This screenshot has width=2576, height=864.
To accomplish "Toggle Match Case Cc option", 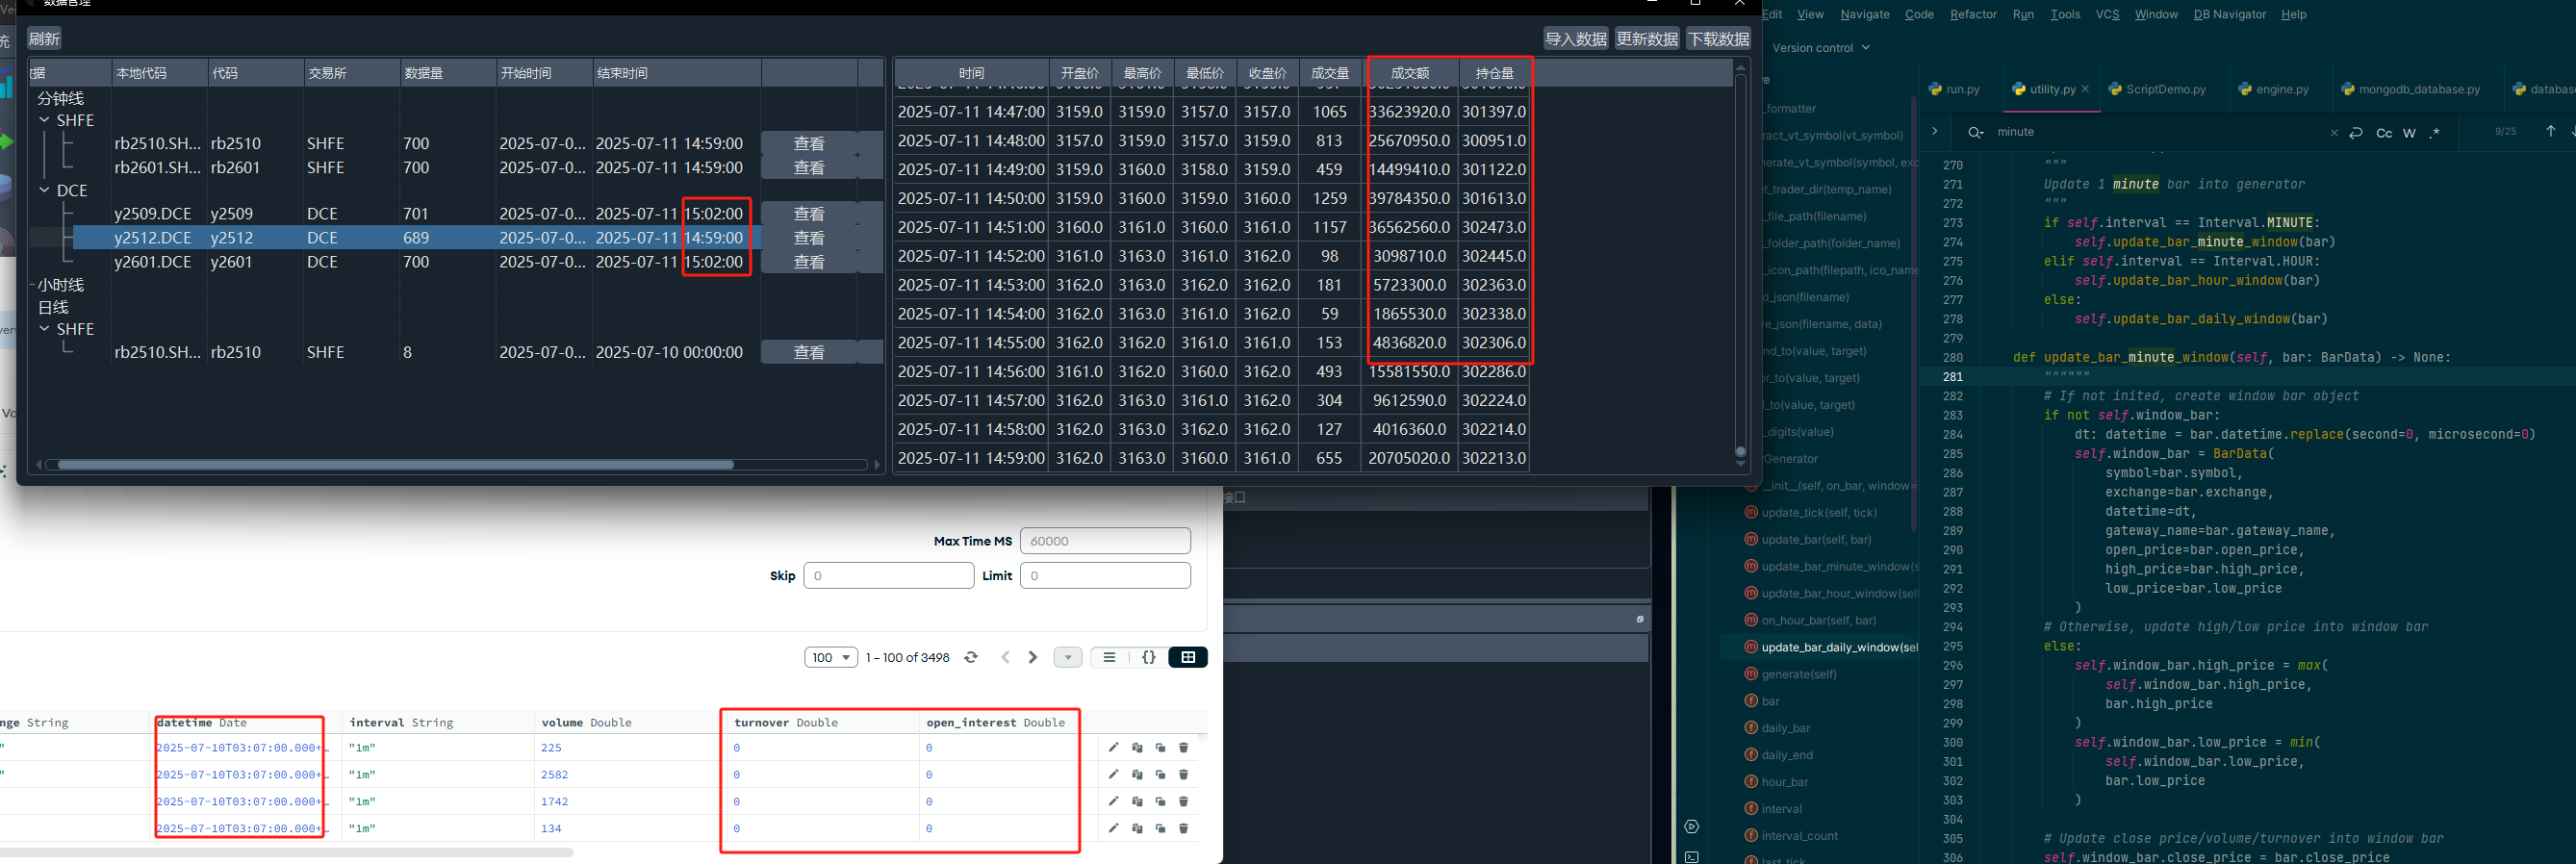I will [2384, 133].
